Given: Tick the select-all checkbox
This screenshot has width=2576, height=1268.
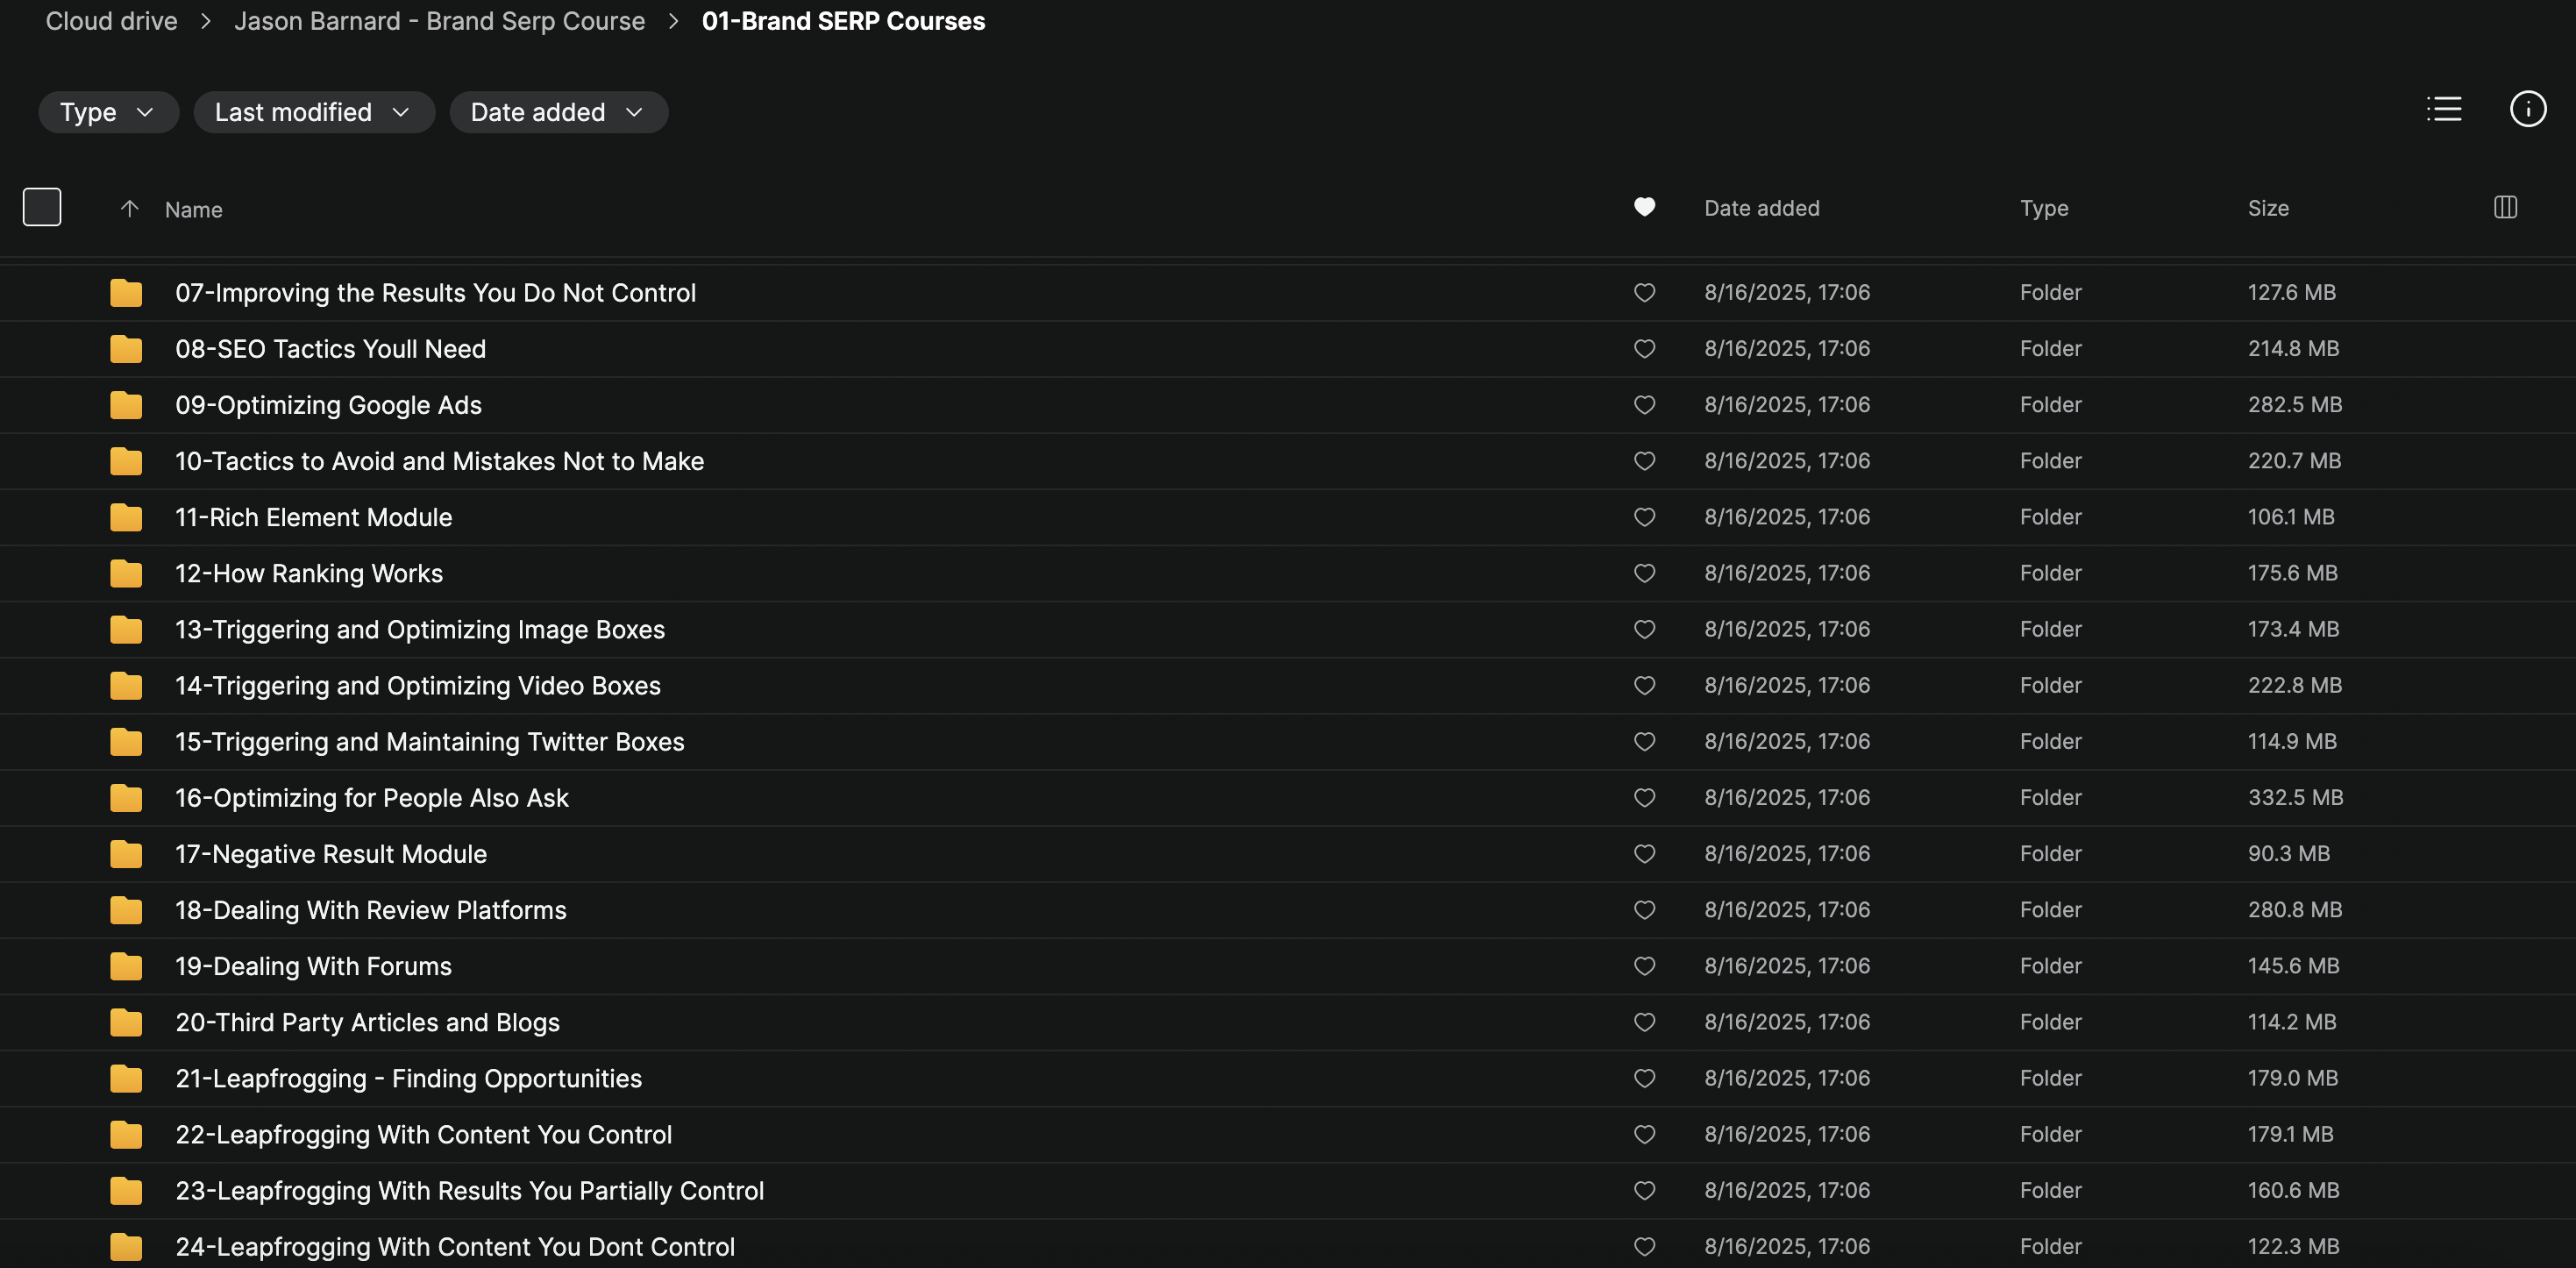Looking at the screenshot, I should click(x=42, y=207).
